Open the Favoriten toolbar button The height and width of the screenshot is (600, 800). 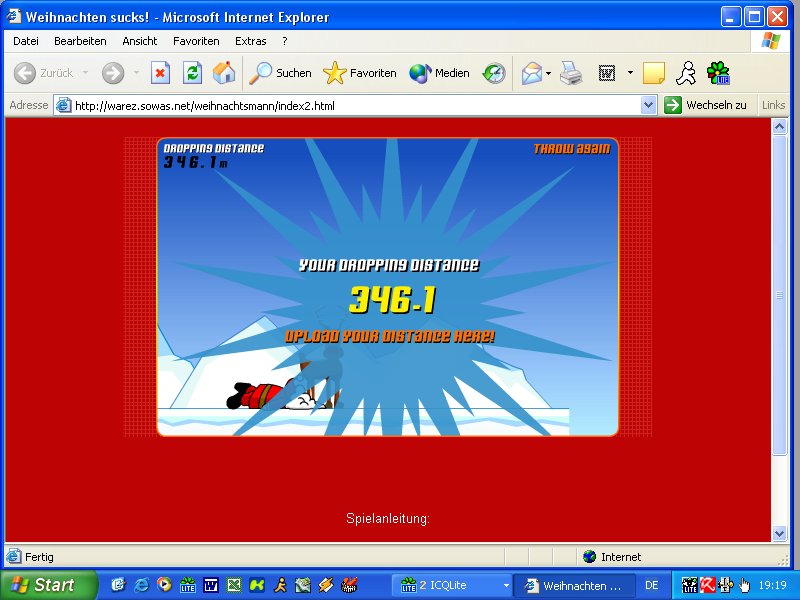pos(360,73)
